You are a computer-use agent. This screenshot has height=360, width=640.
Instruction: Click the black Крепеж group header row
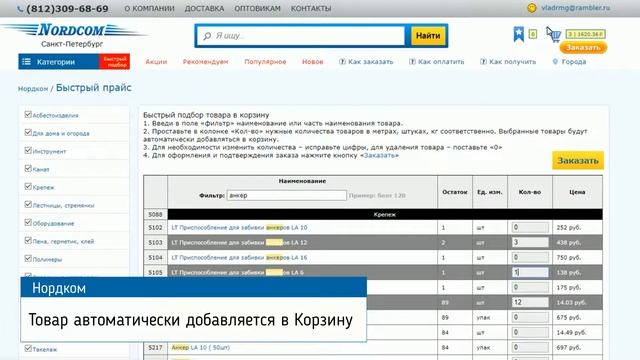[385, 214]
